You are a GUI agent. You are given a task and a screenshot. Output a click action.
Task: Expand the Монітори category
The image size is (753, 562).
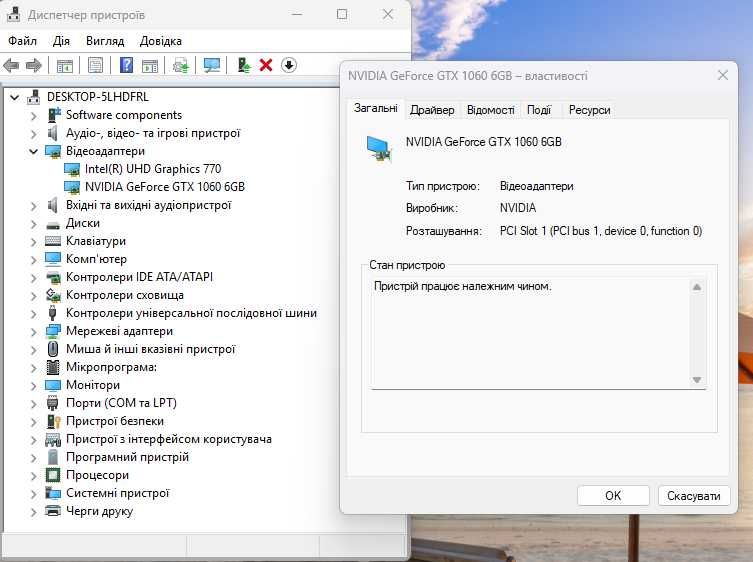point(33,386)
